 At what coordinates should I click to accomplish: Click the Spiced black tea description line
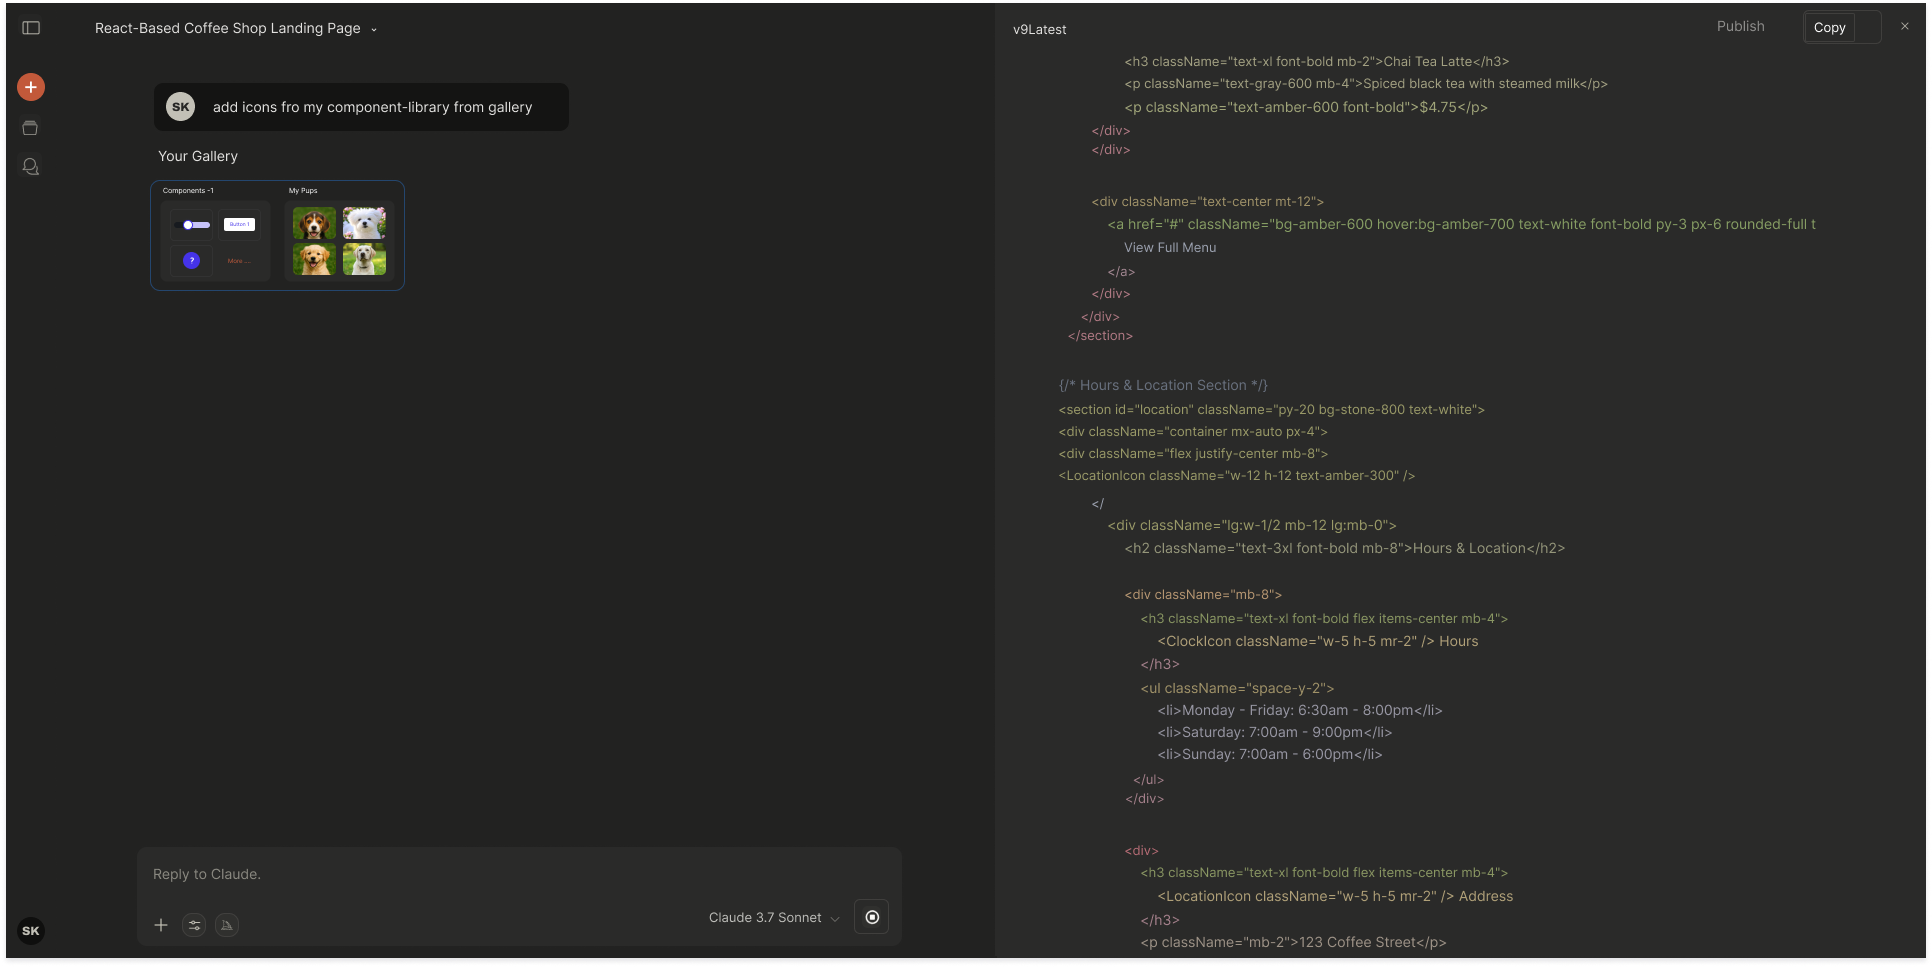[1366, 83]
